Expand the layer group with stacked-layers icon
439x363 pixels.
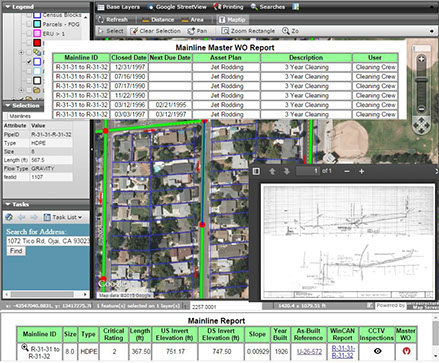(21, 52)
